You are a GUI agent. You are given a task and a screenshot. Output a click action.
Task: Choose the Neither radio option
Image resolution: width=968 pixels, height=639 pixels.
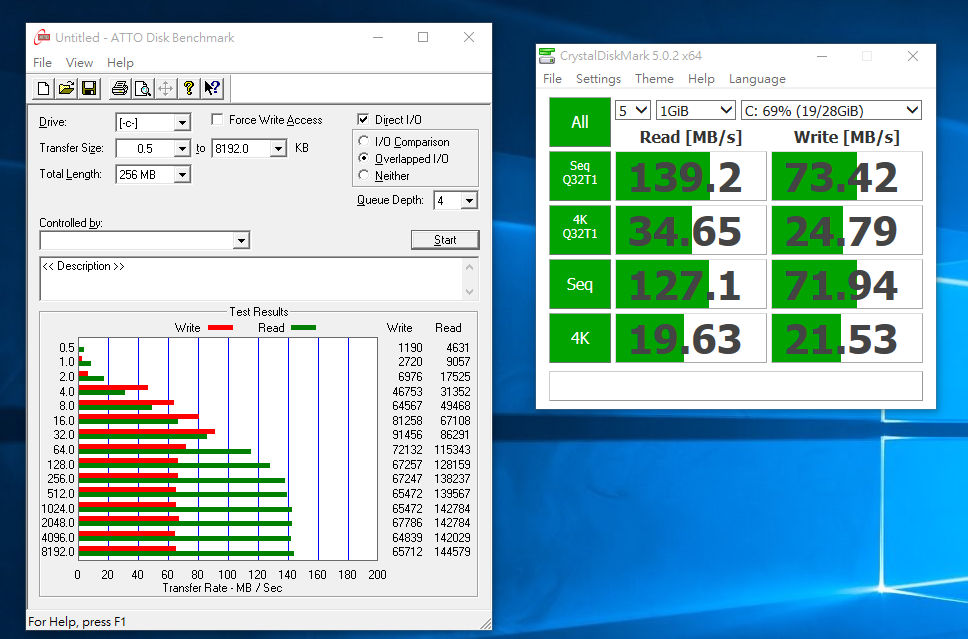click(364, 175)
